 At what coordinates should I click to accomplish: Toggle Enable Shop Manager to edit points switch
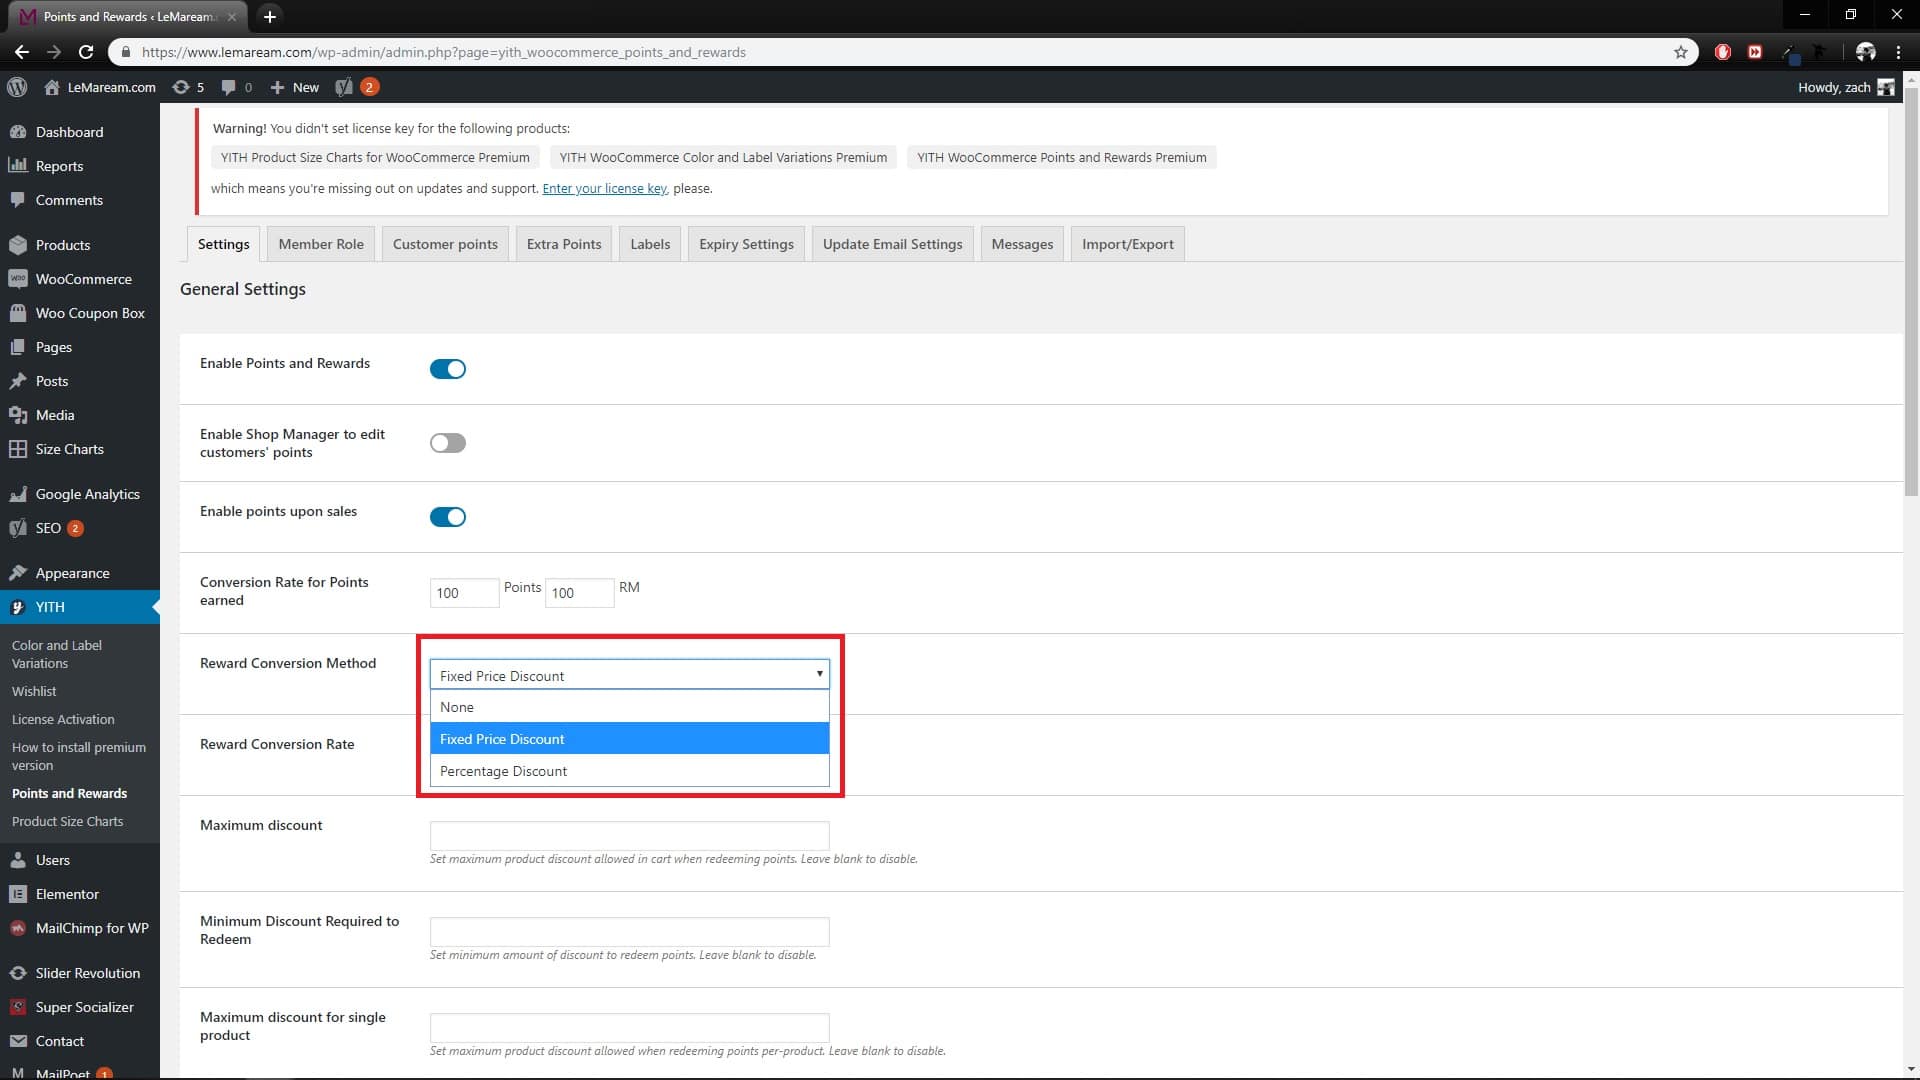pyautogui.click(x=448, y=443)
